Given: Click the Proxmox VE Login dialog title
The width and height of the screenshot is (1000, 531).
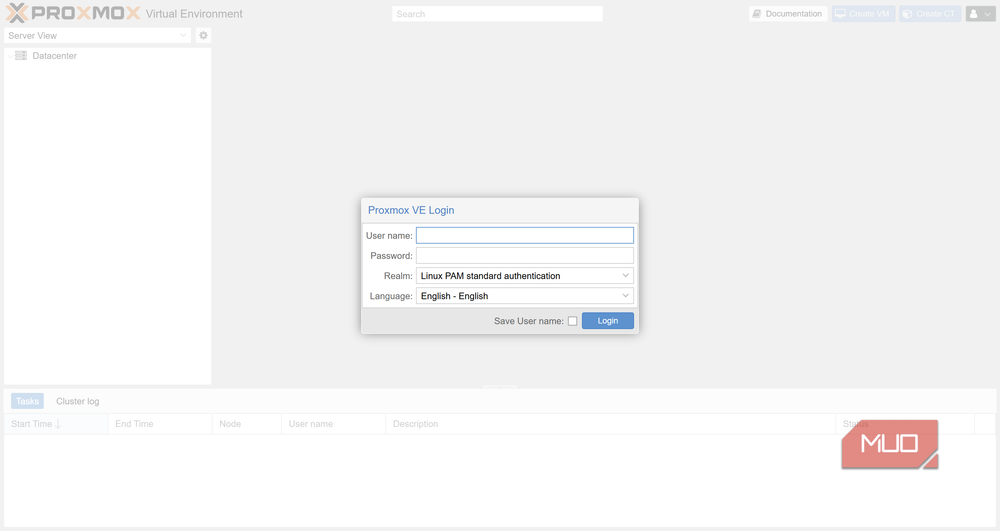Looking at the screenshot, I should pyautogui.click(x=411, y=210).
